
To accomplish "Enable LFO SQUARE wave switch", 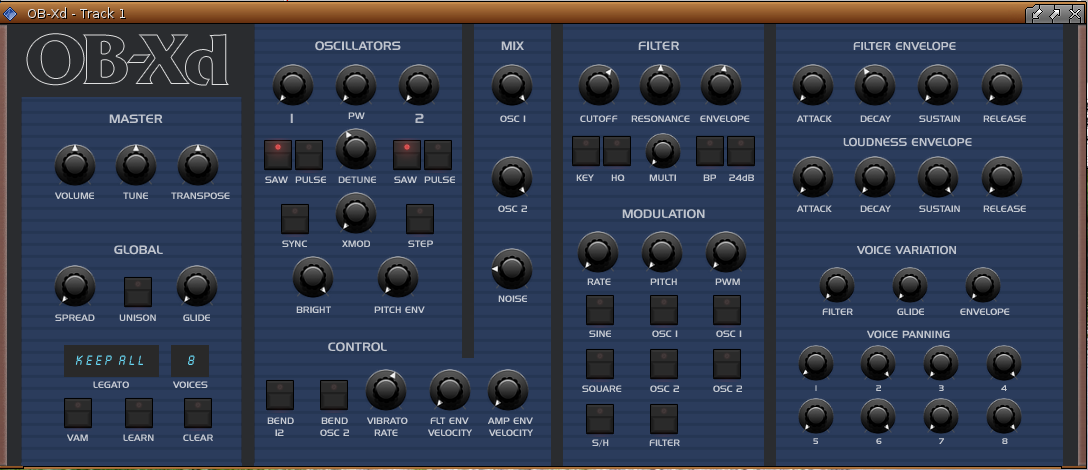I will [600, 364].
